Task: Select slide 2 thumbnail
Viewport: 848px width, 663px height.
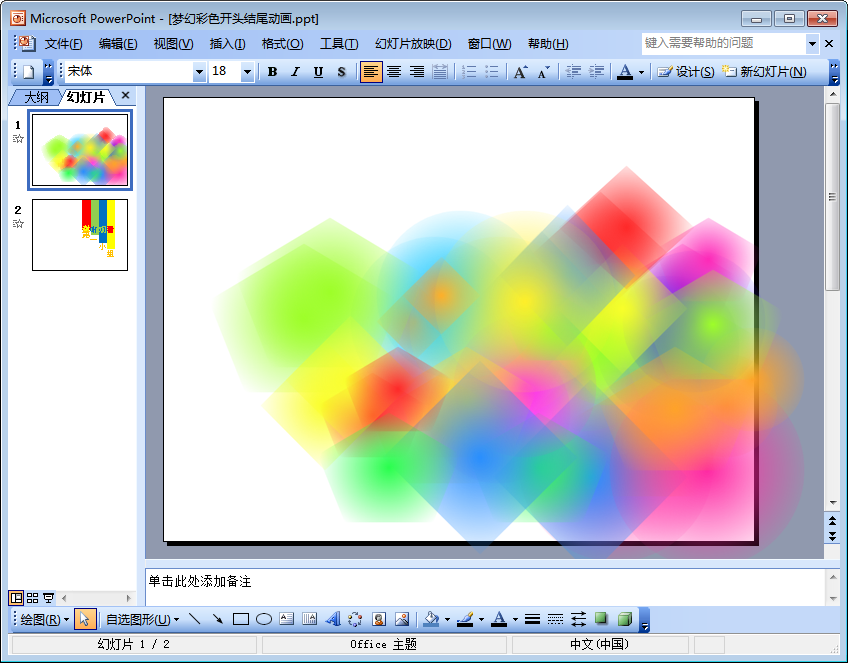Action: [80, 235]
